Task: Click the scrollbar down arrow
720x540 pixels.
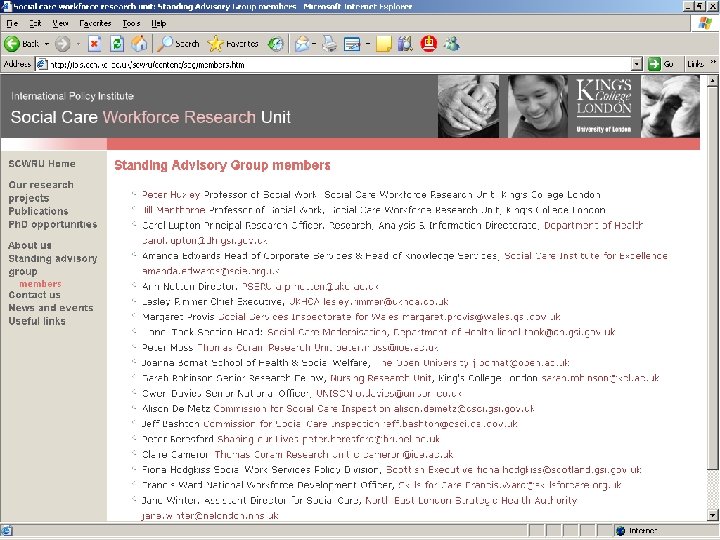Action: pos(712,515)
